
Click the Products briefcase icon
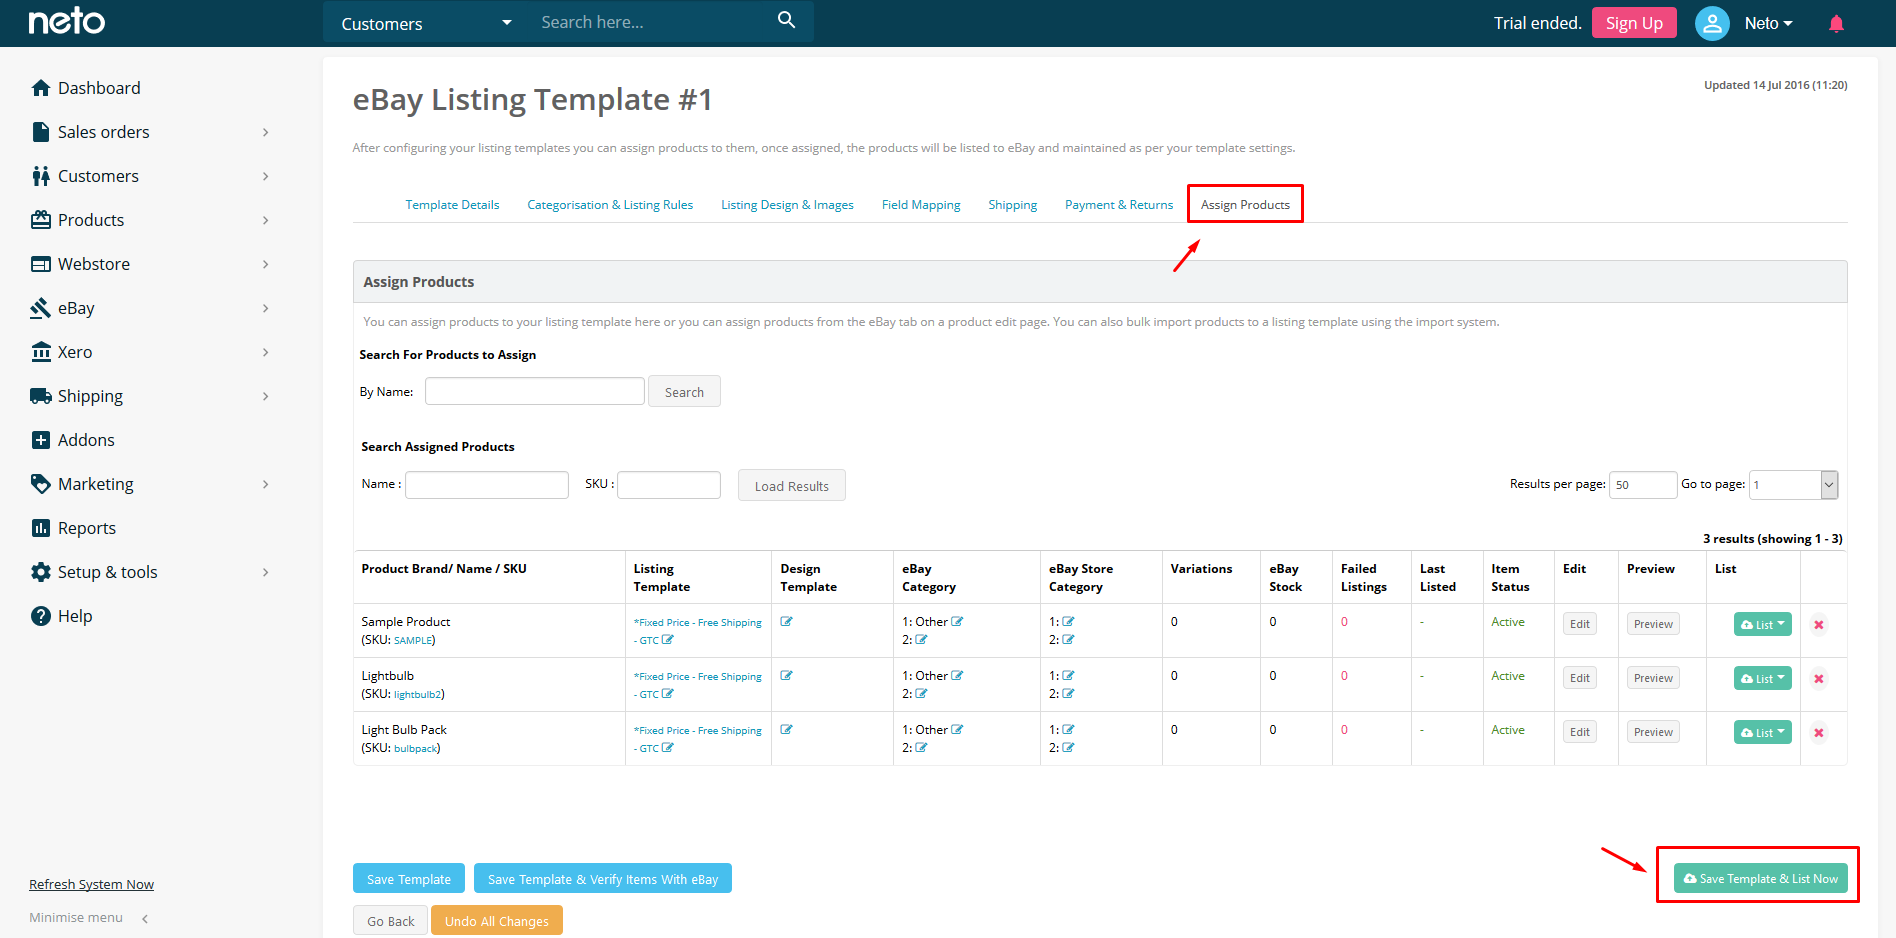(41, 220)
